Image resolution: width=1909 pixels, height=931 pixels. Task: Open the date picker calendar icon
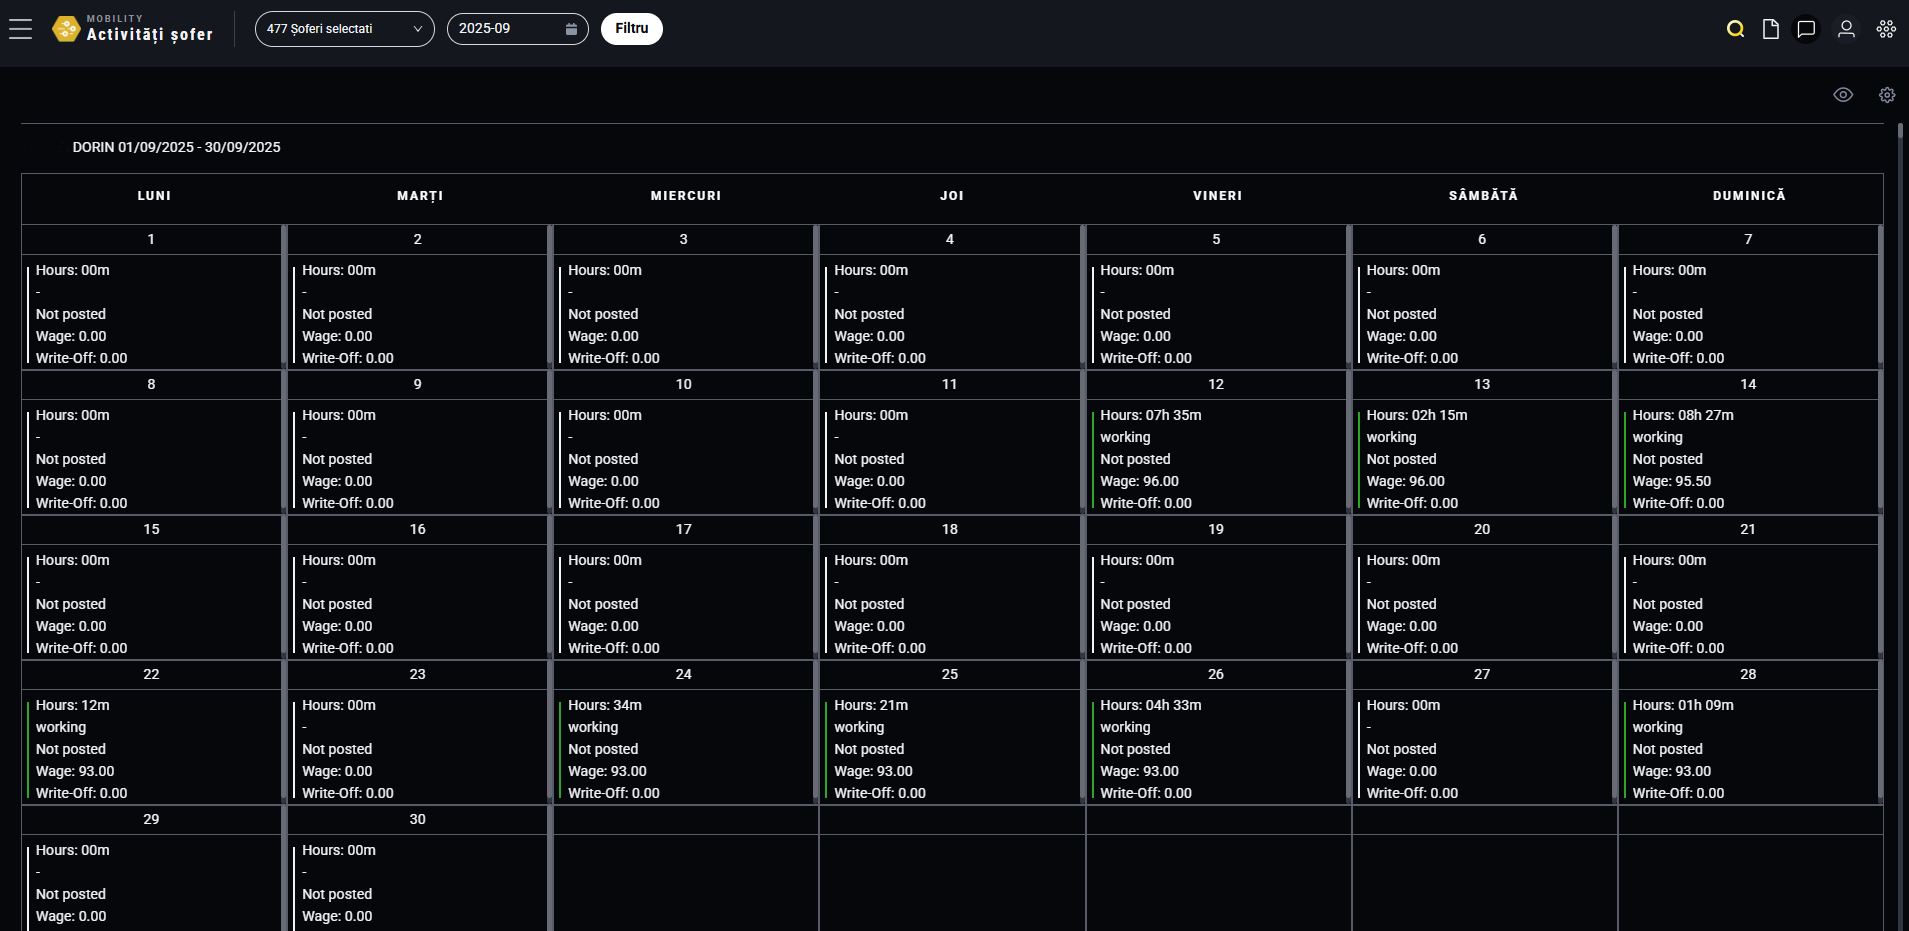pos(571,29)
